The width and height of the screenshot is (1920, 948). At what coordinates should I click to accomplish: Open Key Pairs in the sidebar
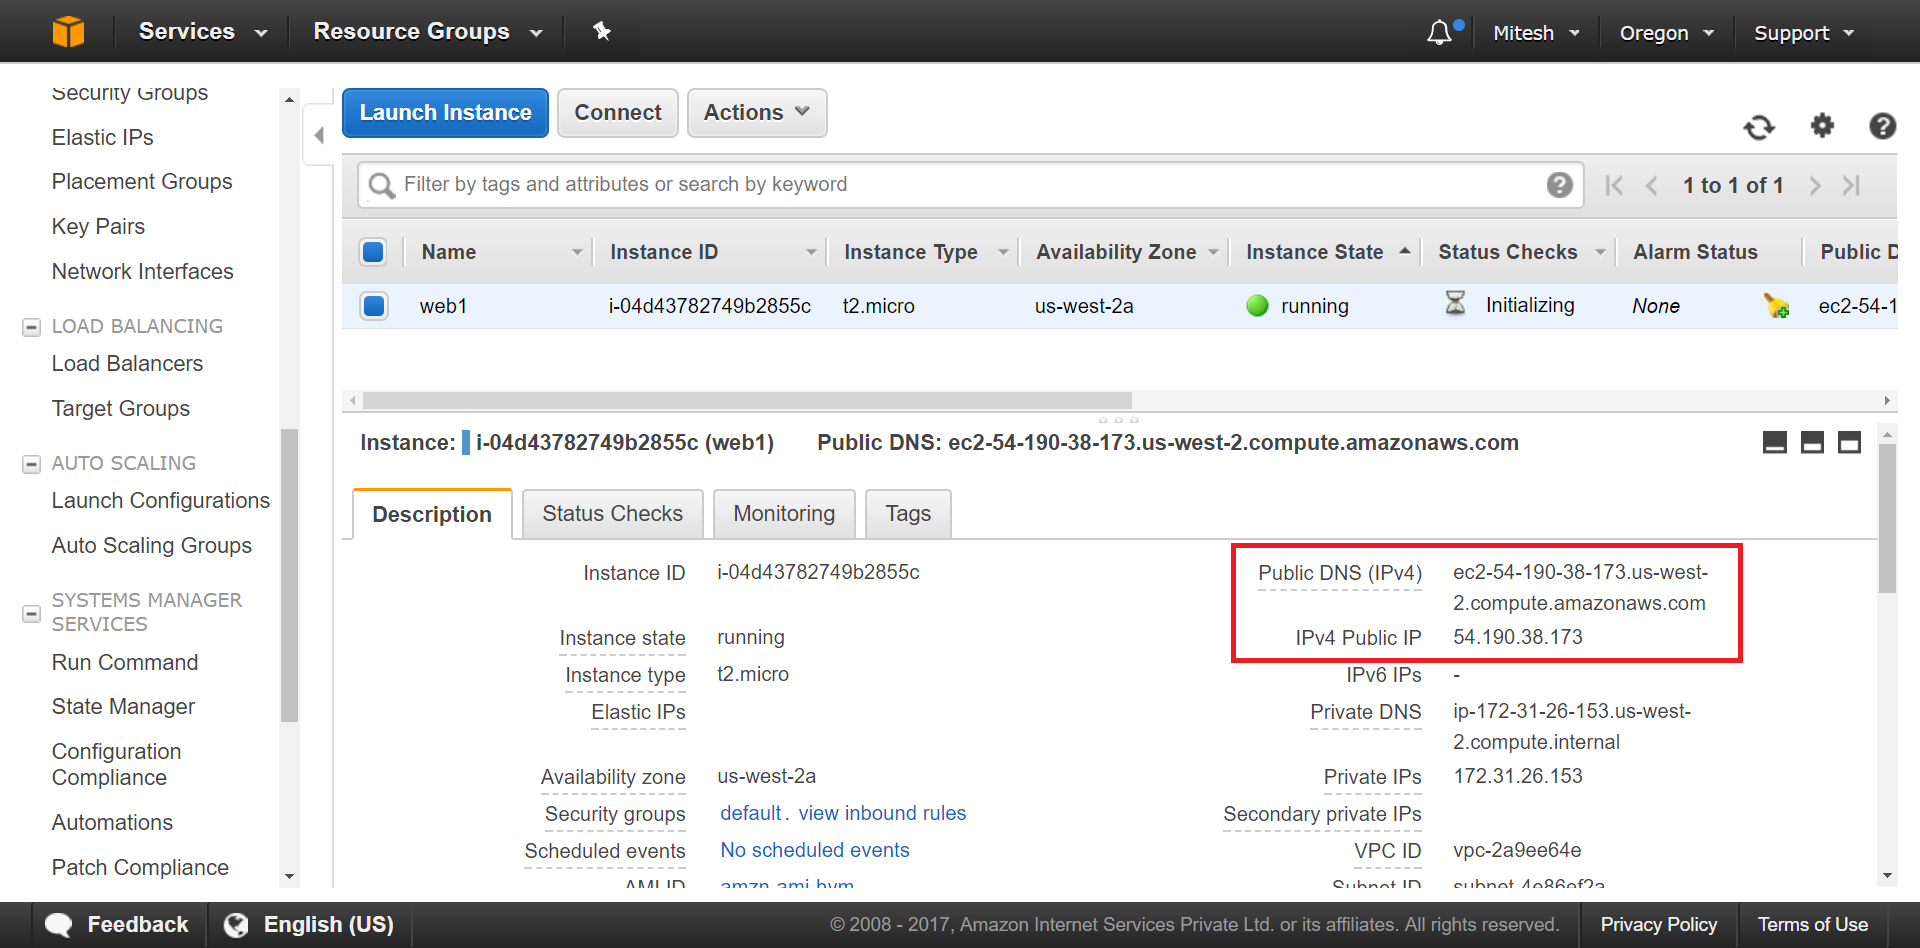click(98, 227)
